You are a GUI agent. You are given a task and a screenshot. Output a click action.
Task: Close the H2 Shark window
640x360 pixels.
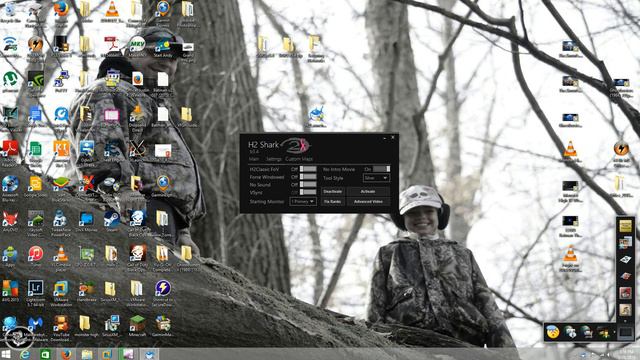tap(393, 138)
